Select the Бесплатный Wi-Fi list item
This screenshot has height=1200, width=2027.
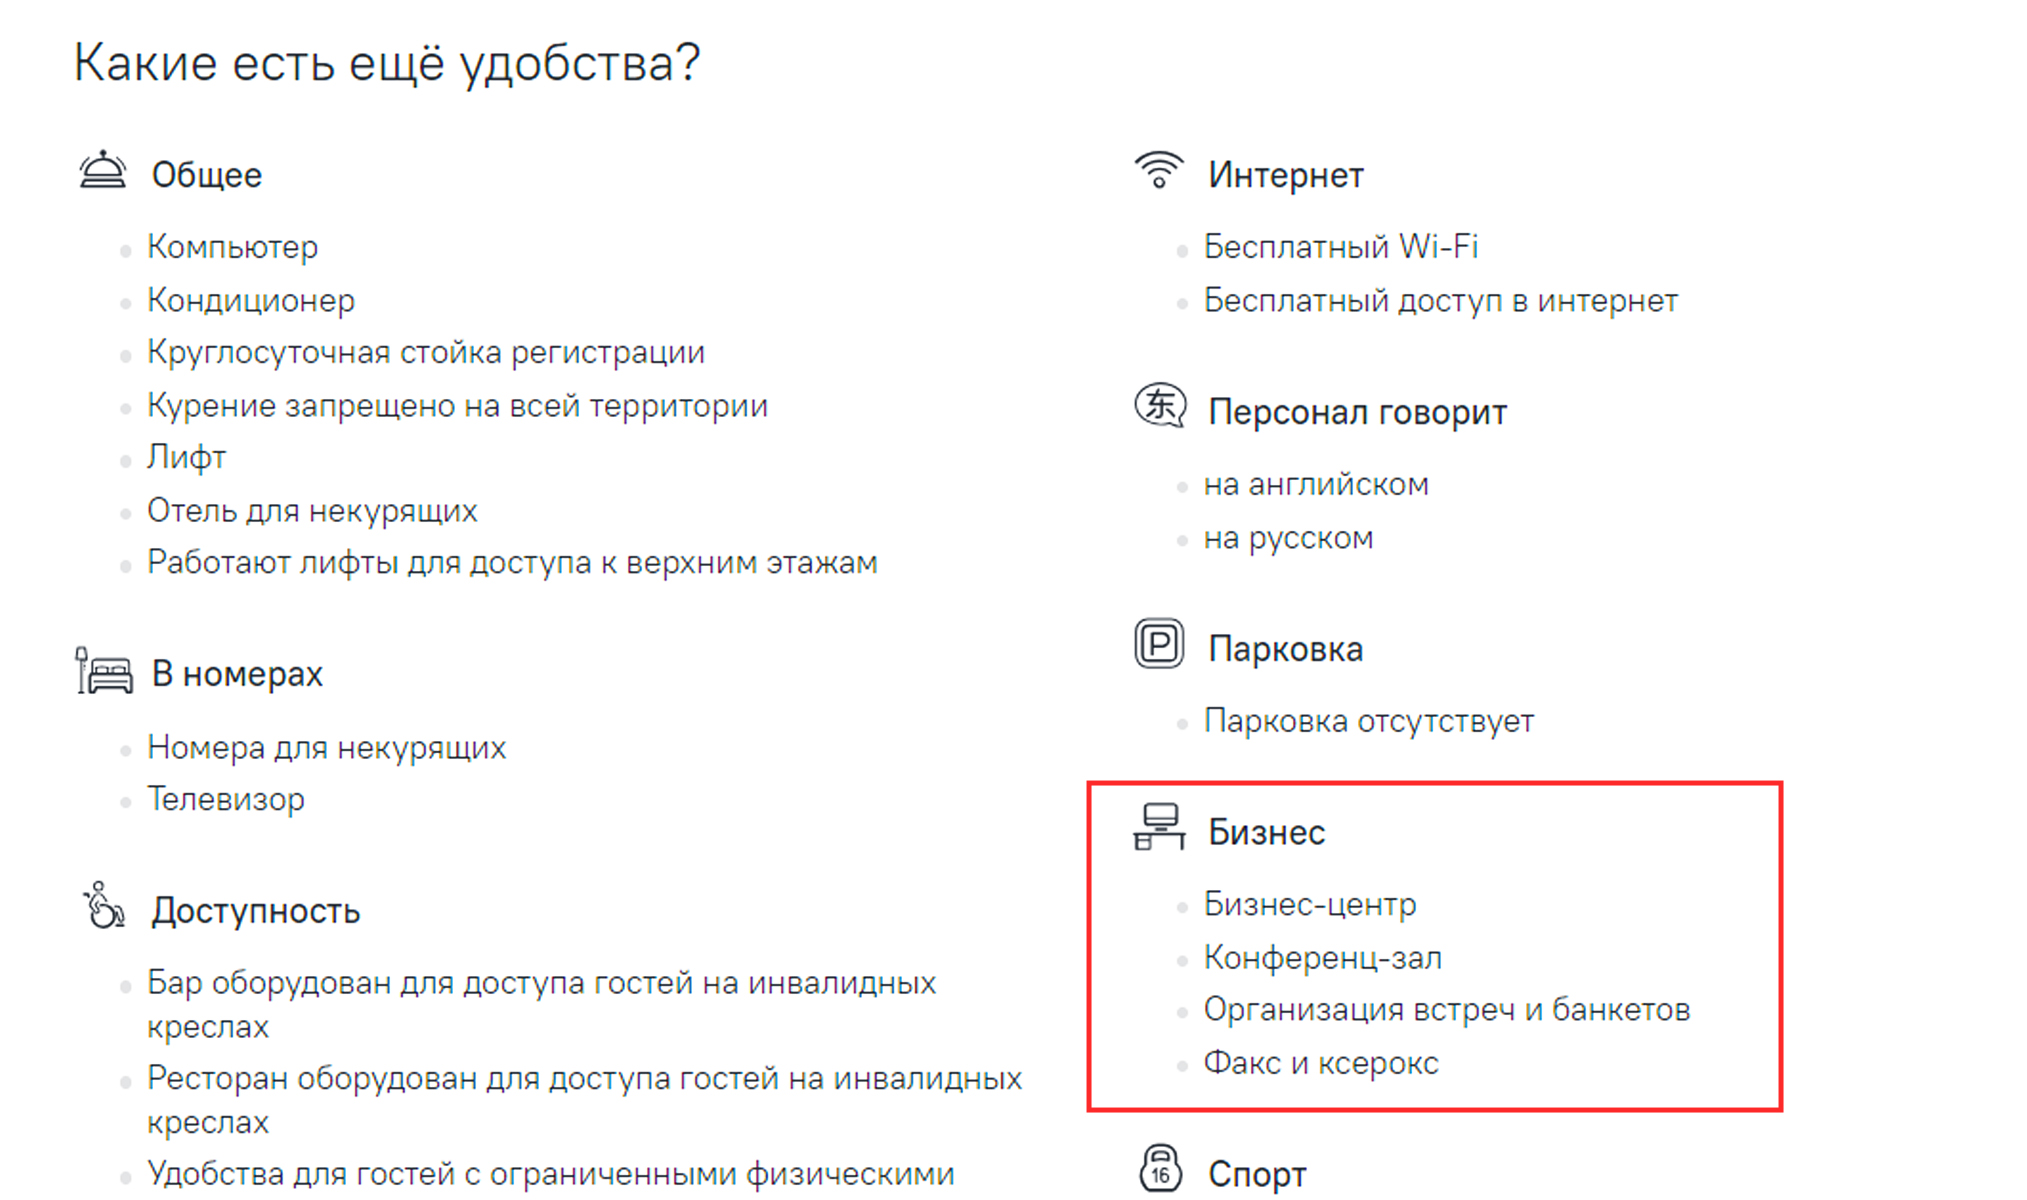(x=1340, y=247)
